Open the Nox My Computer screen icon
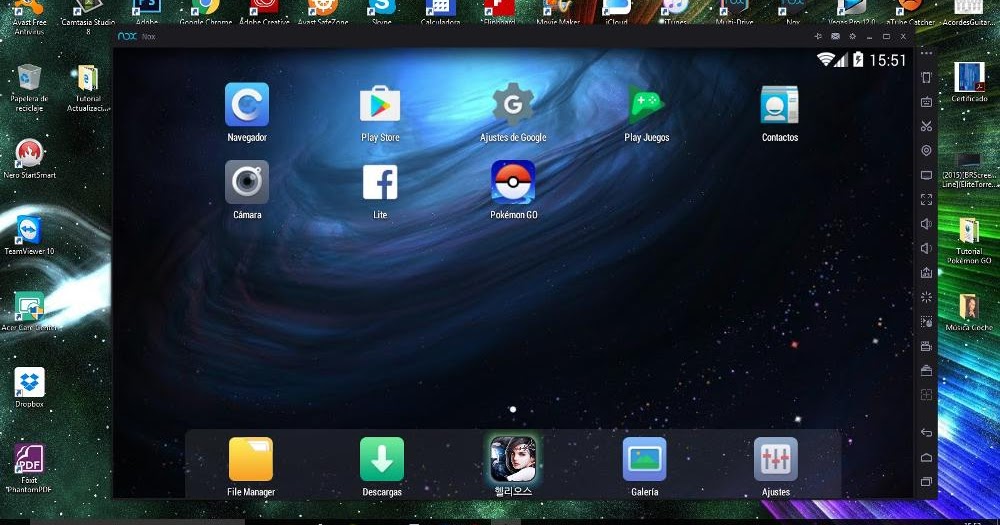 (926, 175)
